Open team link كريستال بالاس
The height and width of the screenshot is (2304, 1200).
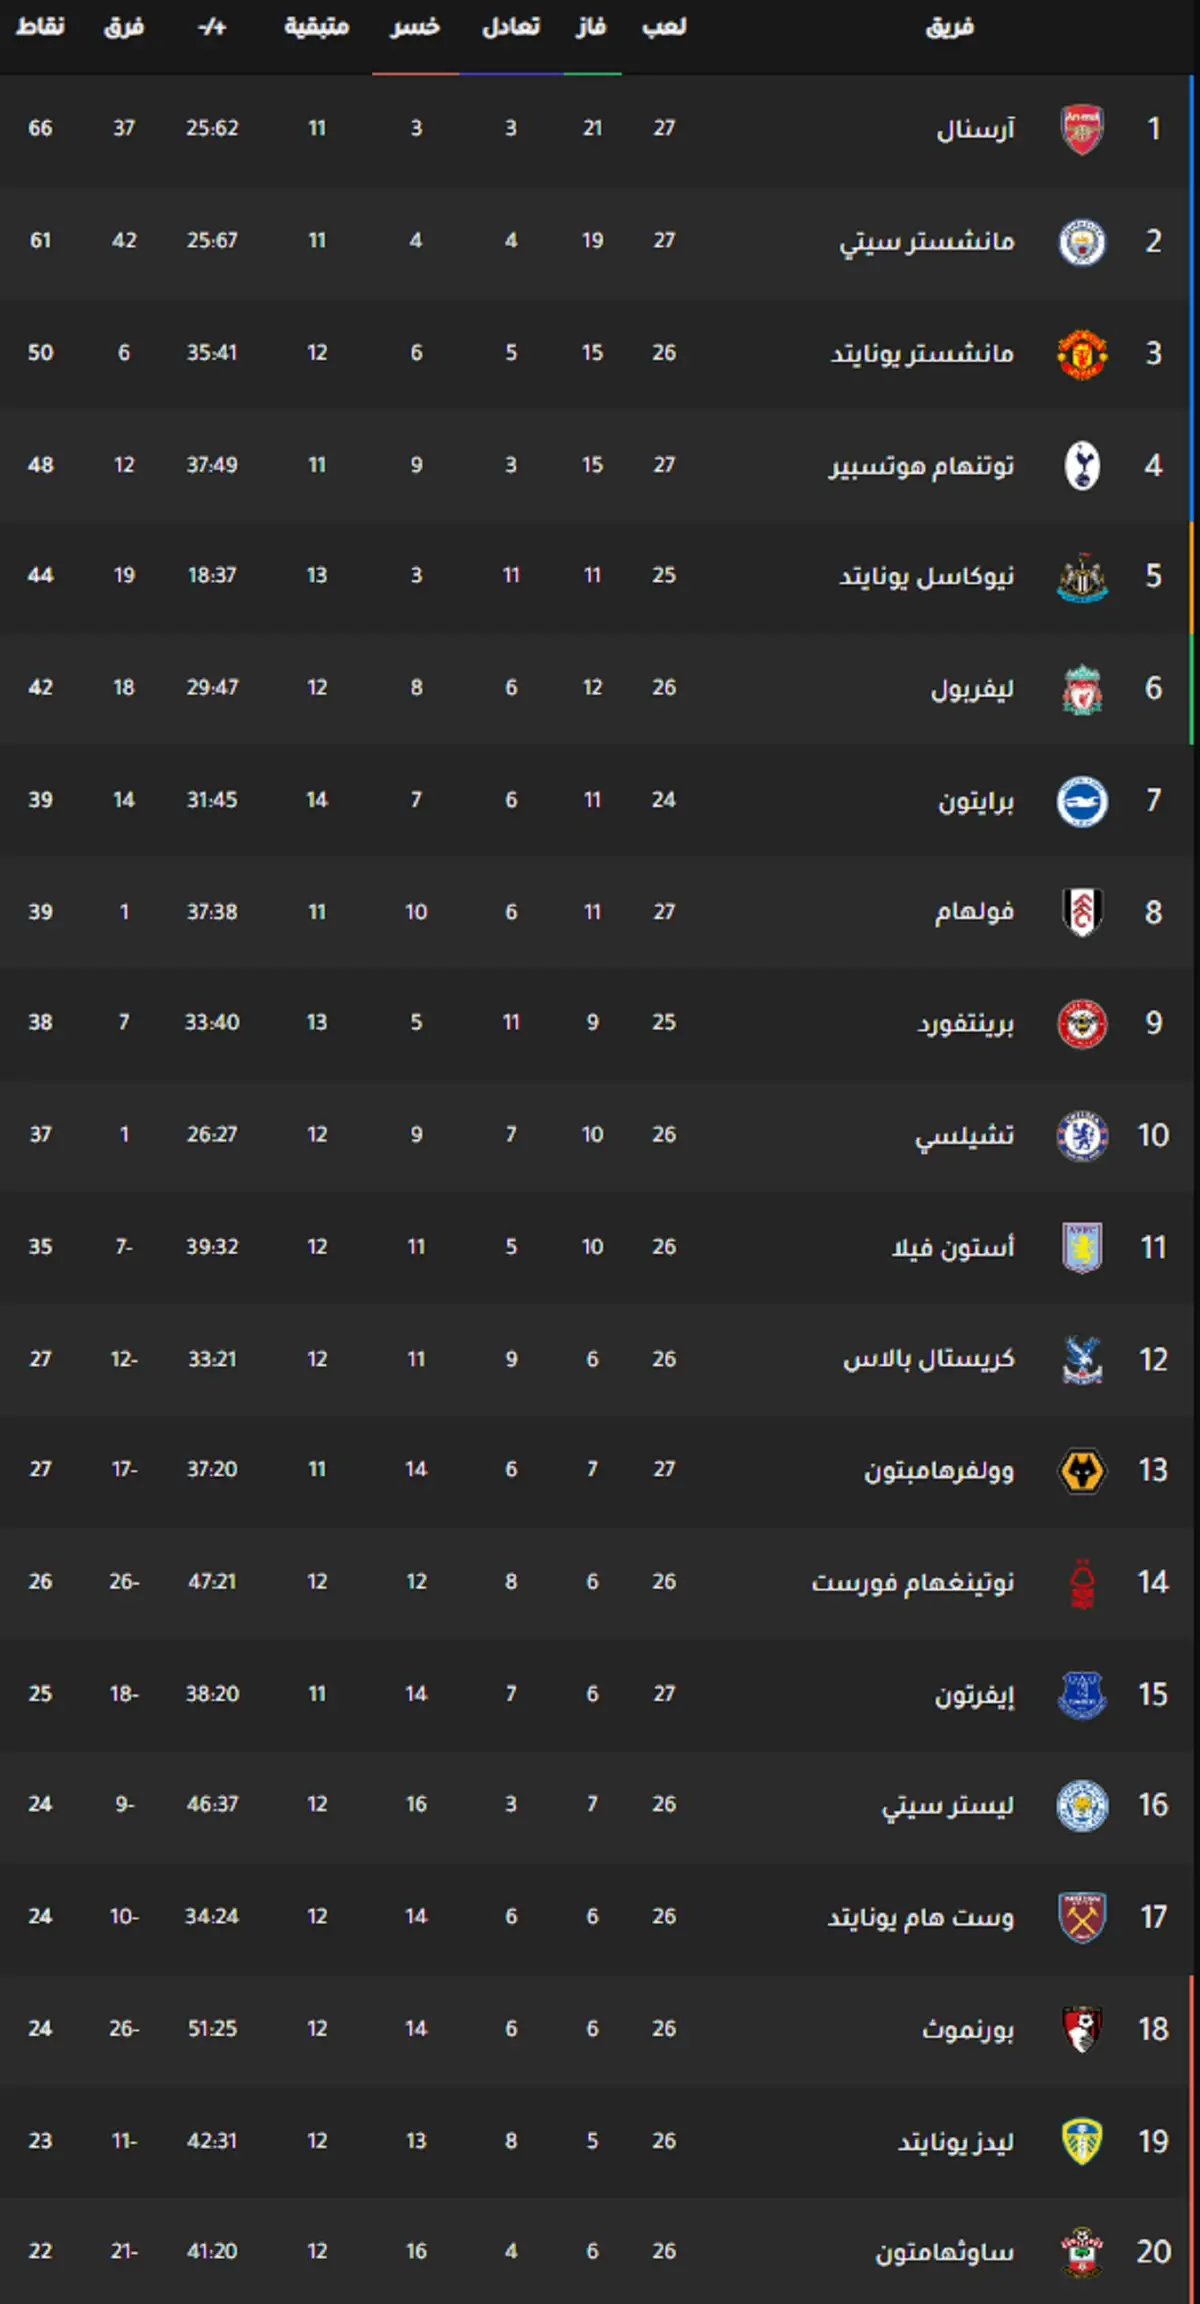[x=929, y=1360]
